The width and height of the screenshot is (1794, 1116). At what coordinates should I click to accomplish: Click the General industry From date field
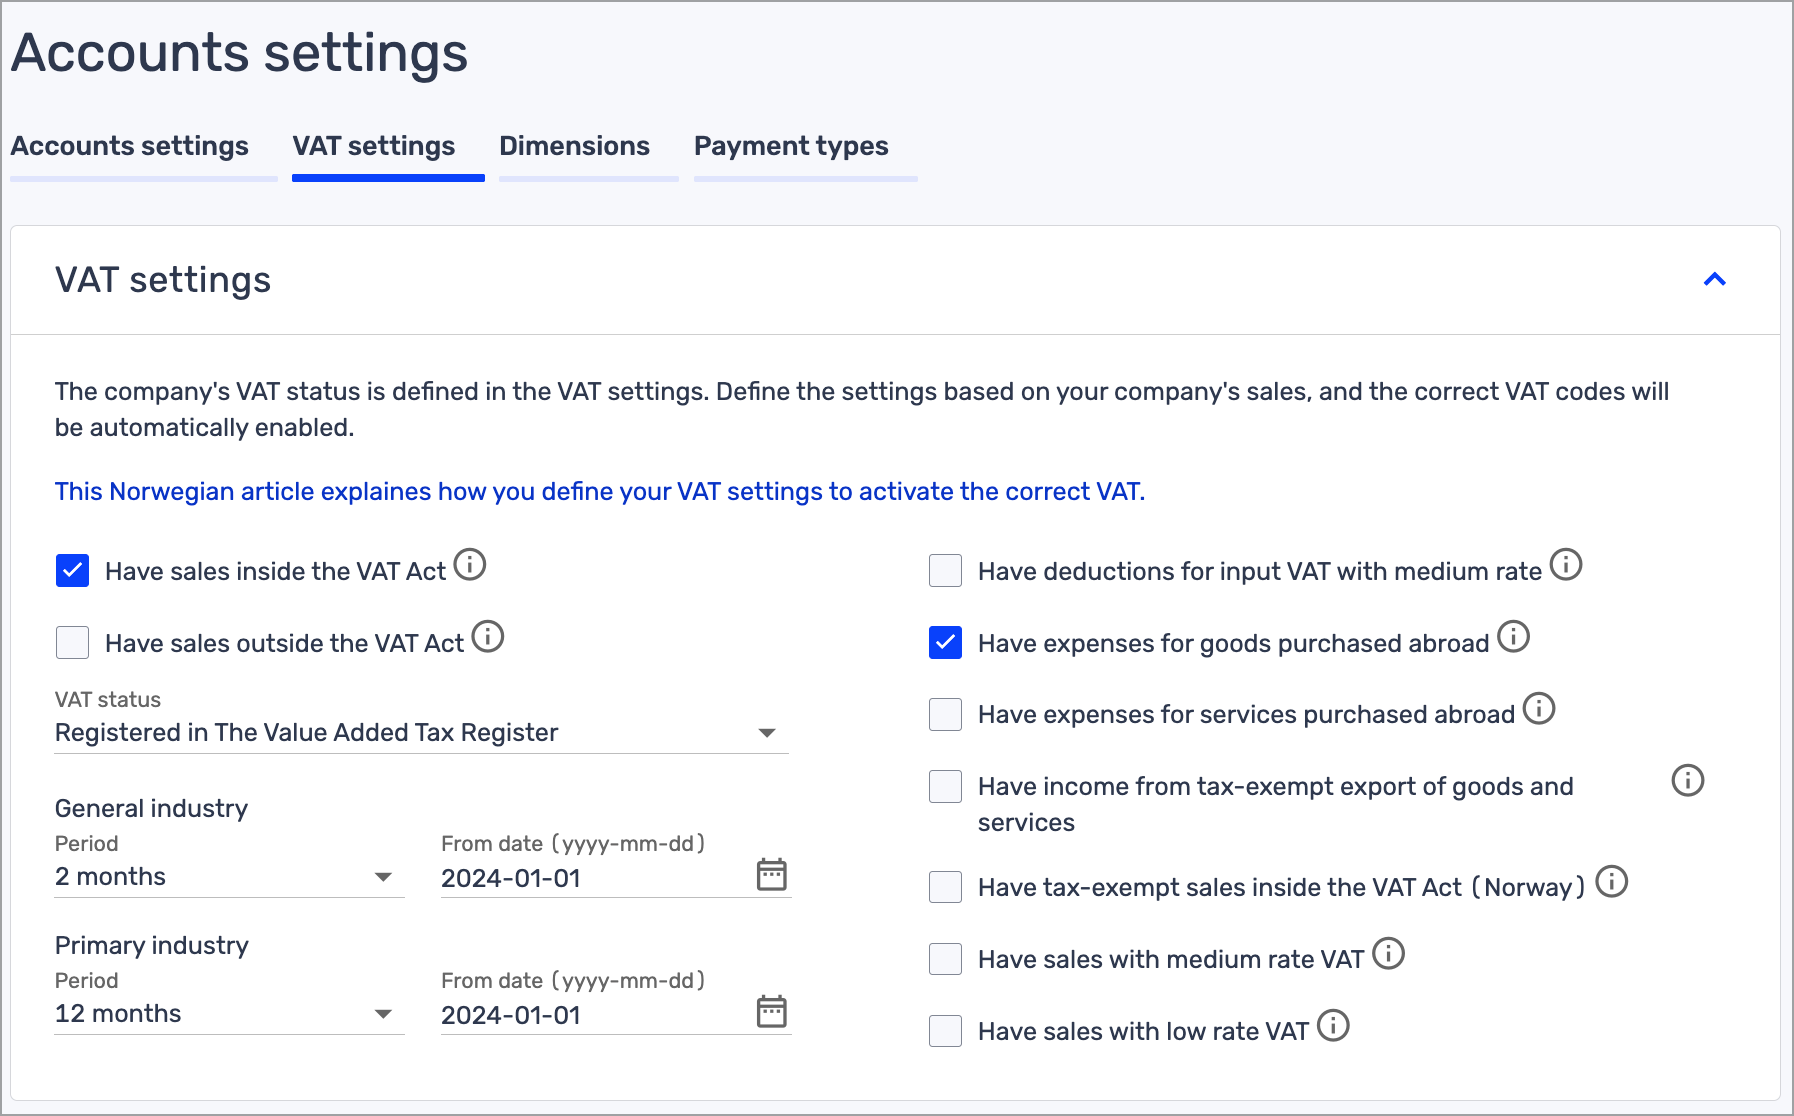click(x=590, y=878)
